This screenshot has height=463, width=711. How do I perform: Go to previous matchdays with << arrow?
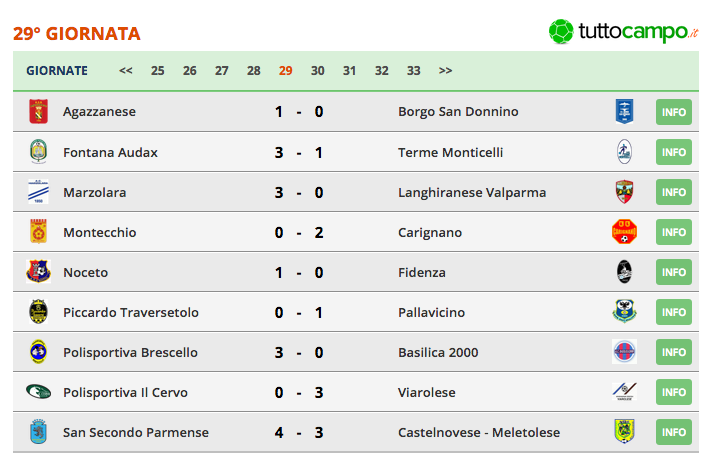tap(126, 71)
